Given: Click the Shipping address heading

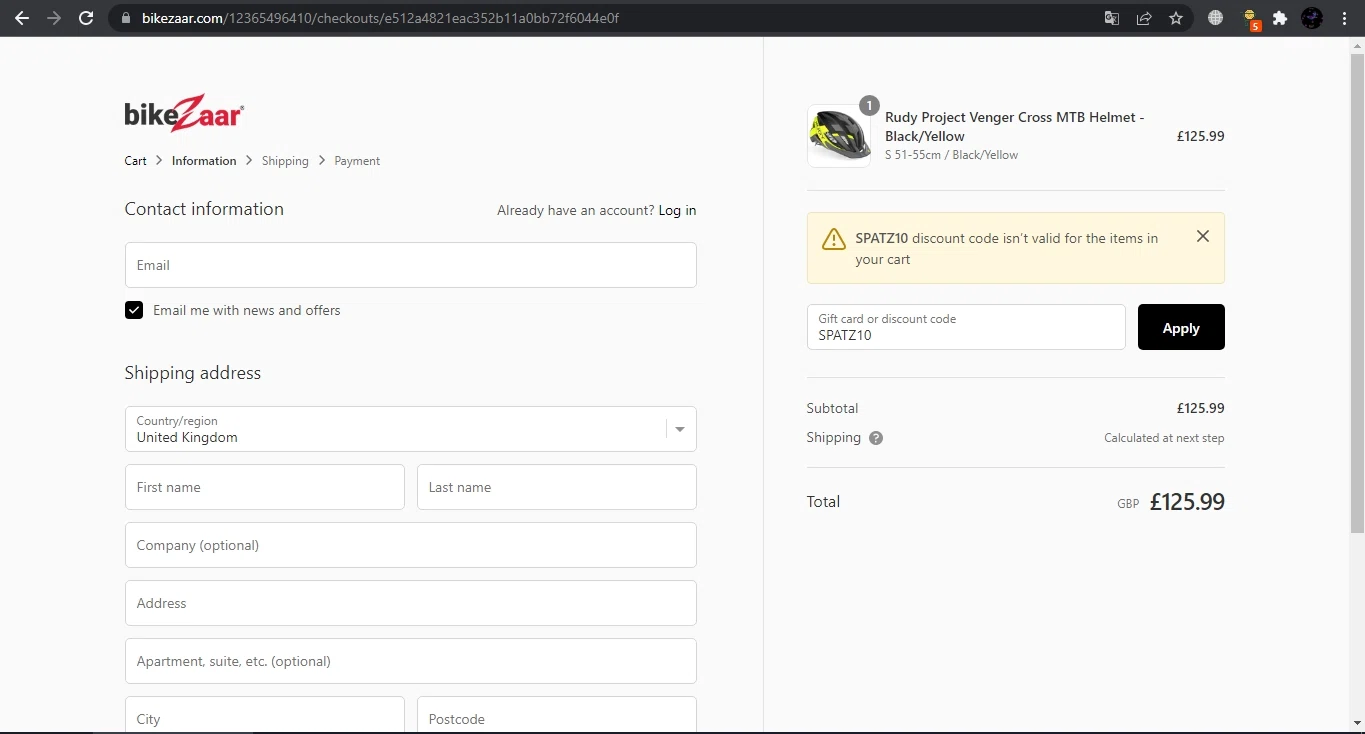Looking at the screenshot, I should point(192,373).
